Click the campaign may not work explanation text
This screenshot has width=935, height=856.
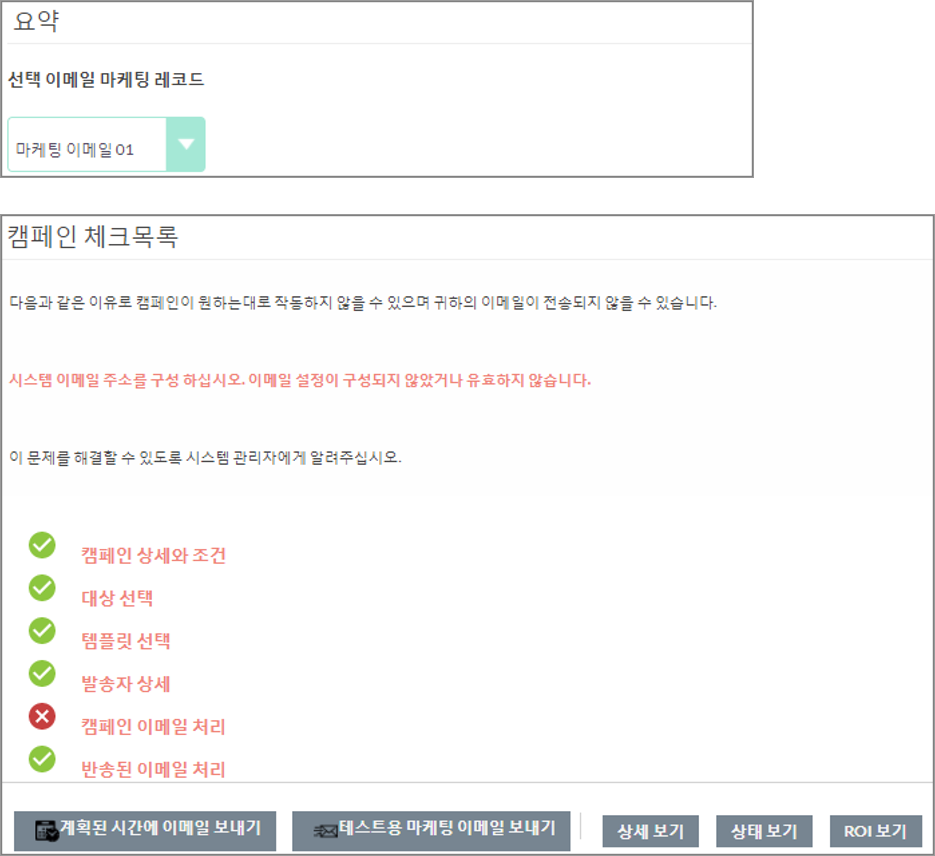(x=363, y=303)
